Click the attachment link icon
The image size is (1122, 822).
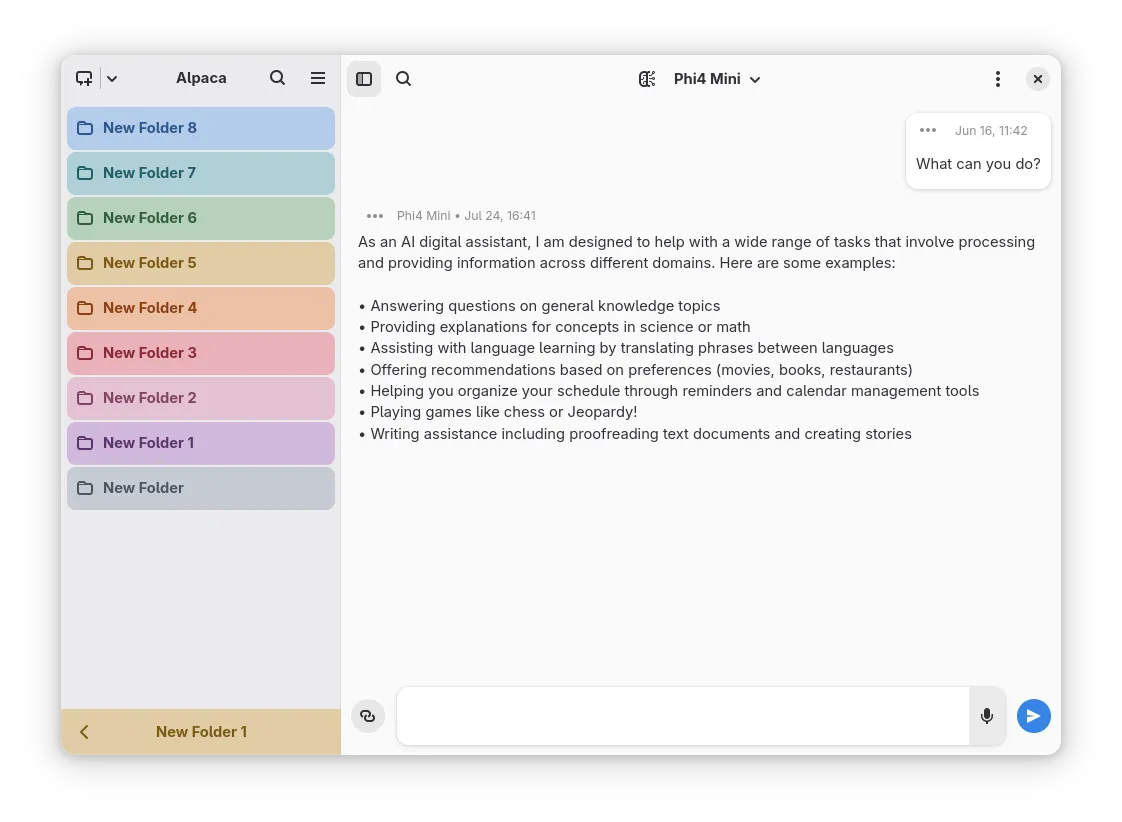coord(368,716)
